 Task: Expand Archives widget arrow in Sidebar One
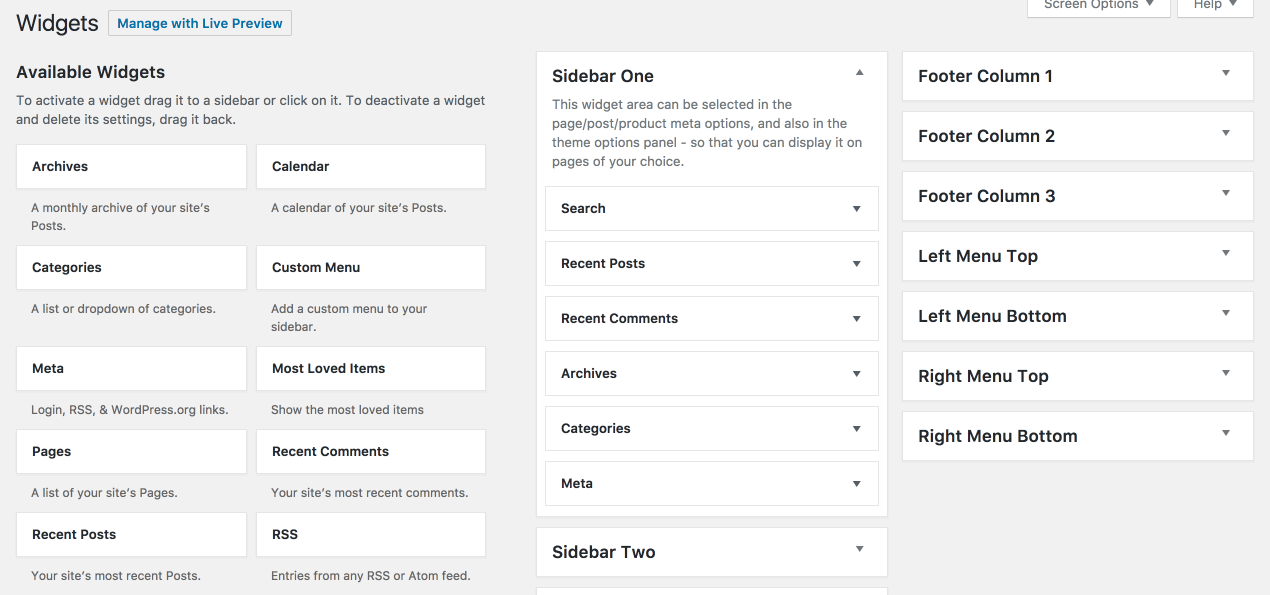pyautogui.click(x=856, y=374)
